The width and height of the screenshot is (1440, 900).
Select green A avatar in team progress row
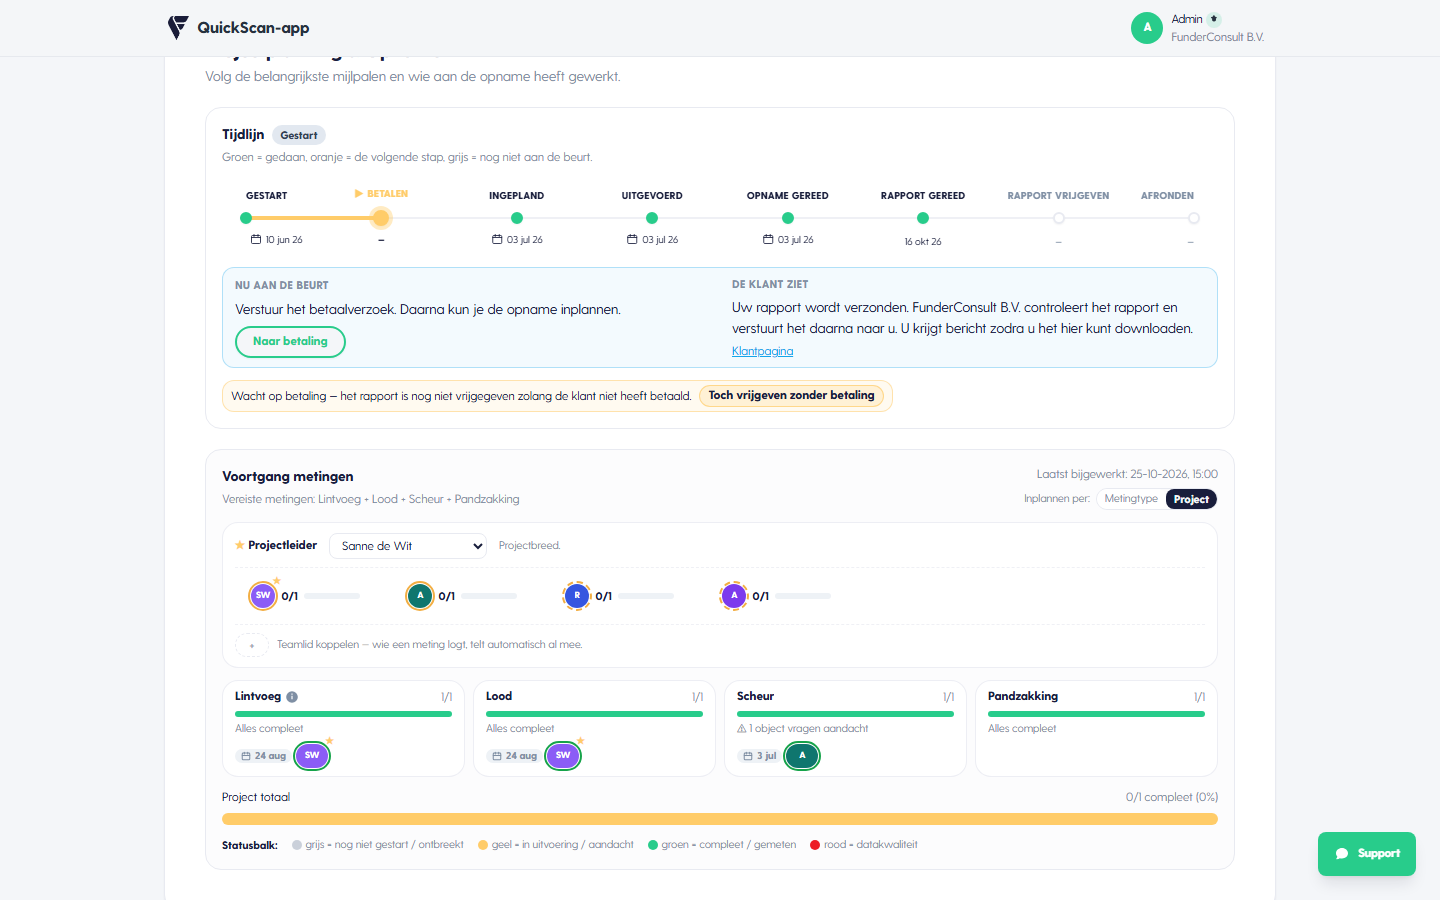420,595
